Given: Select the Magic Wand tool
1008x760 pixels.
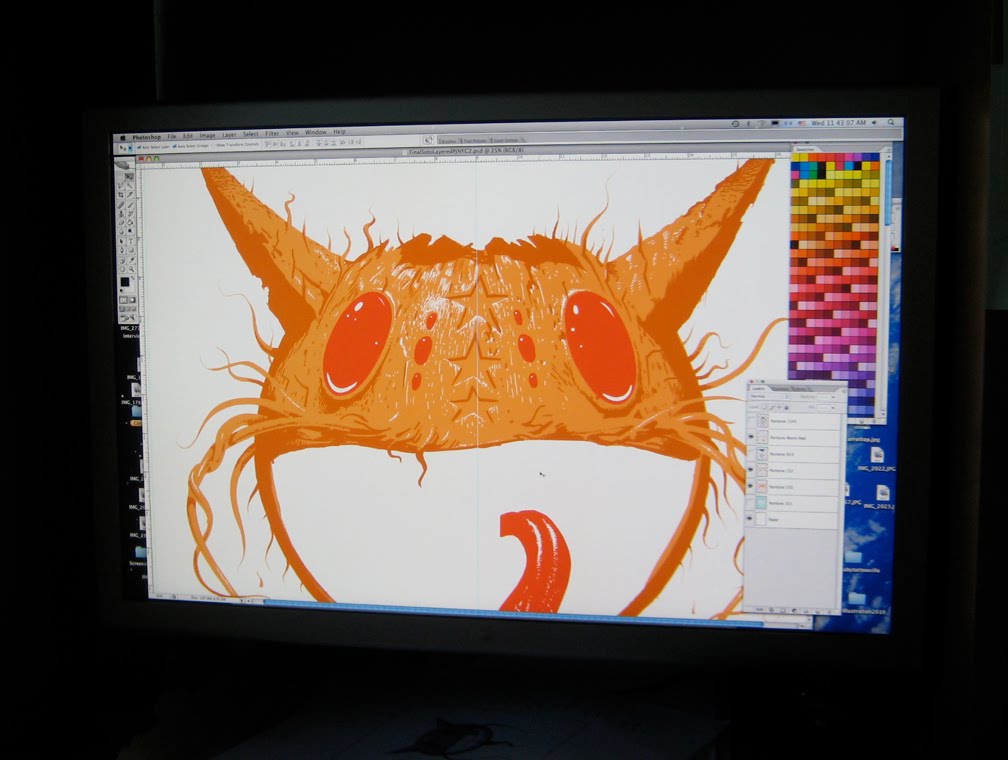Looking at the screenshot, I should tap(130, 186).
